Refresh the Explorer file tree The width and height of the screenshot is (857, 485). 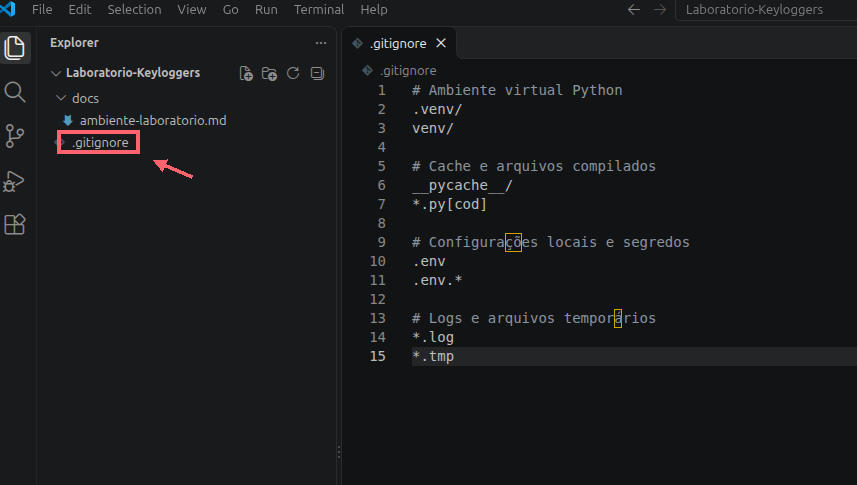tap(293, 73)
